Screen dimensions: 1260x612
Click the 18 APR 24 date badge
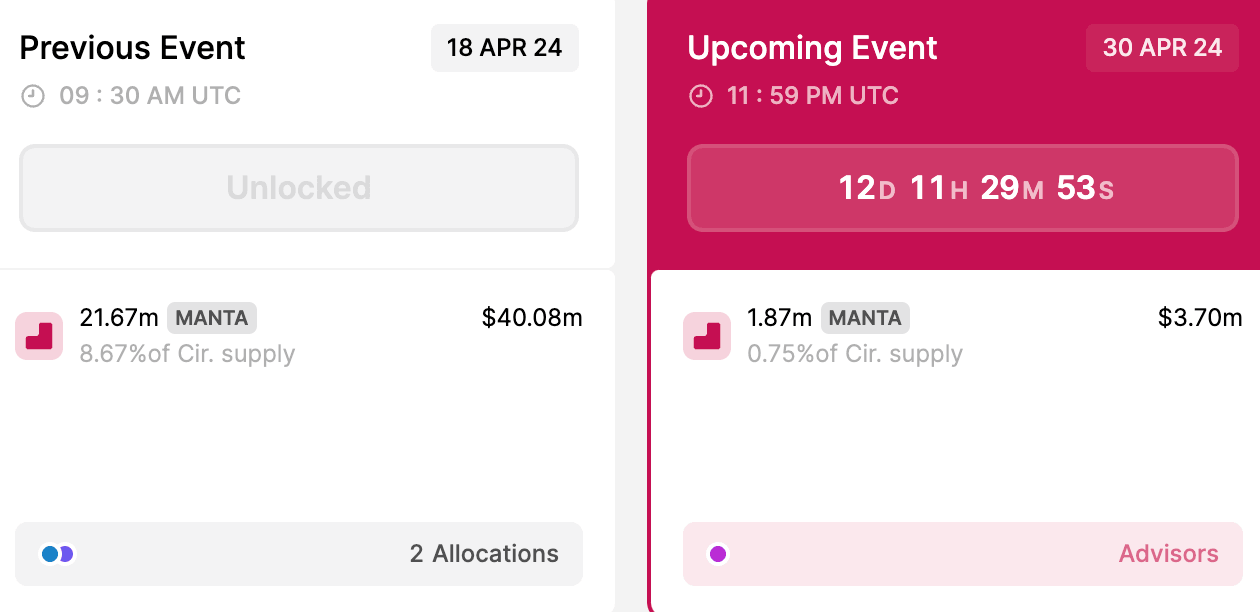click(x=504, y=48)
